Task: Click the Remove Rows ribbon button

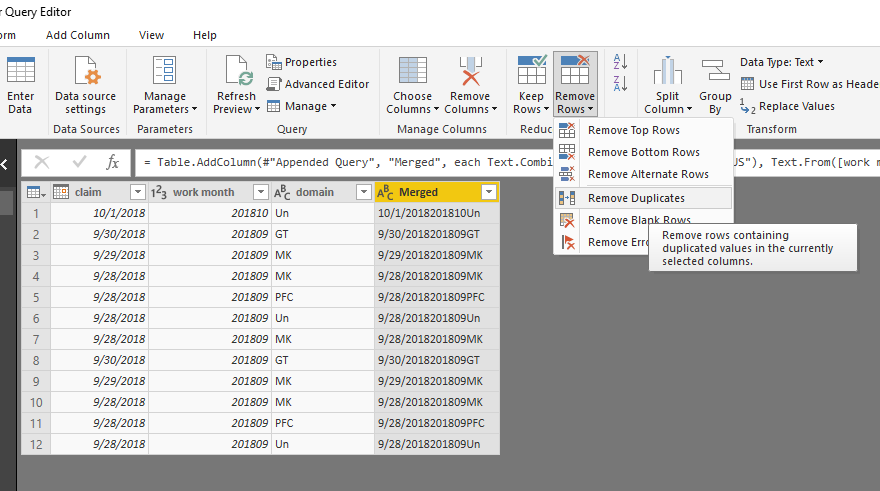Action: coord(575,85)
